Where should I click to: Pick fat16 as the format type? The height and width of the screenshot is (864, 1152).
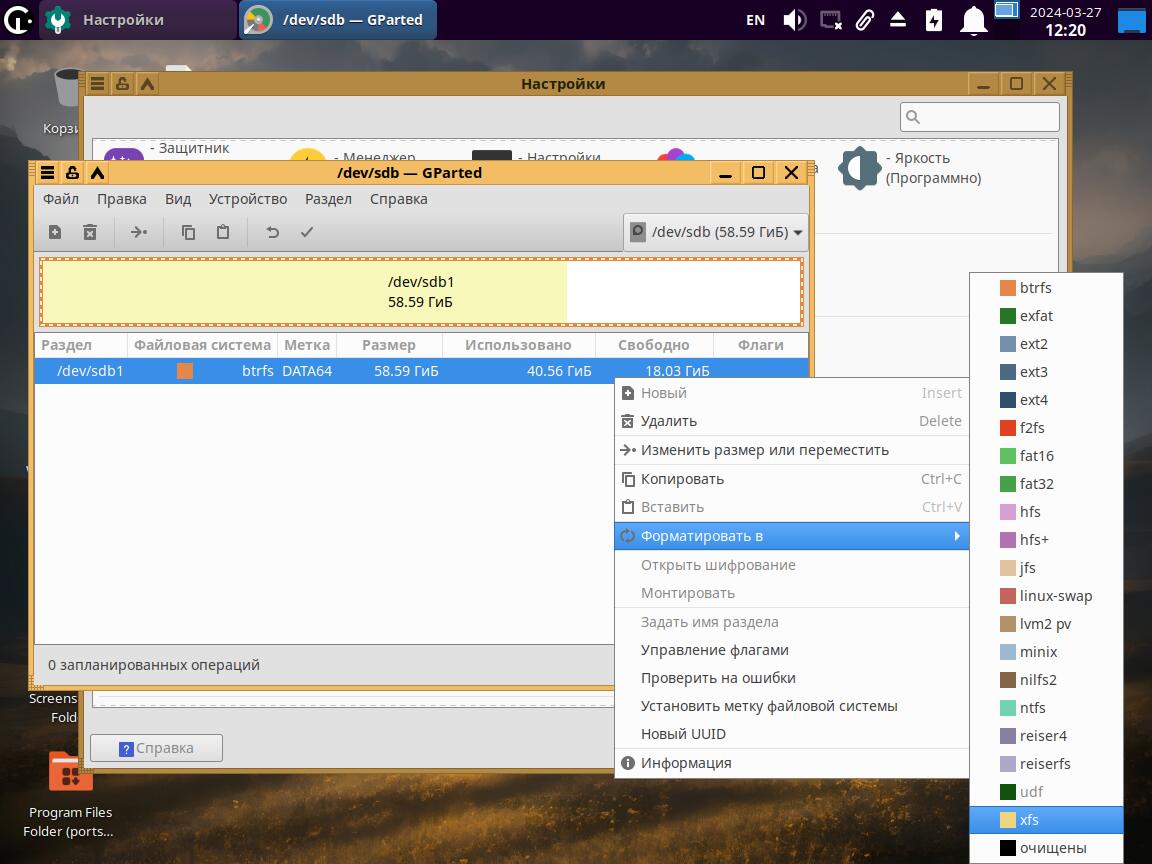coord(1046,456)
